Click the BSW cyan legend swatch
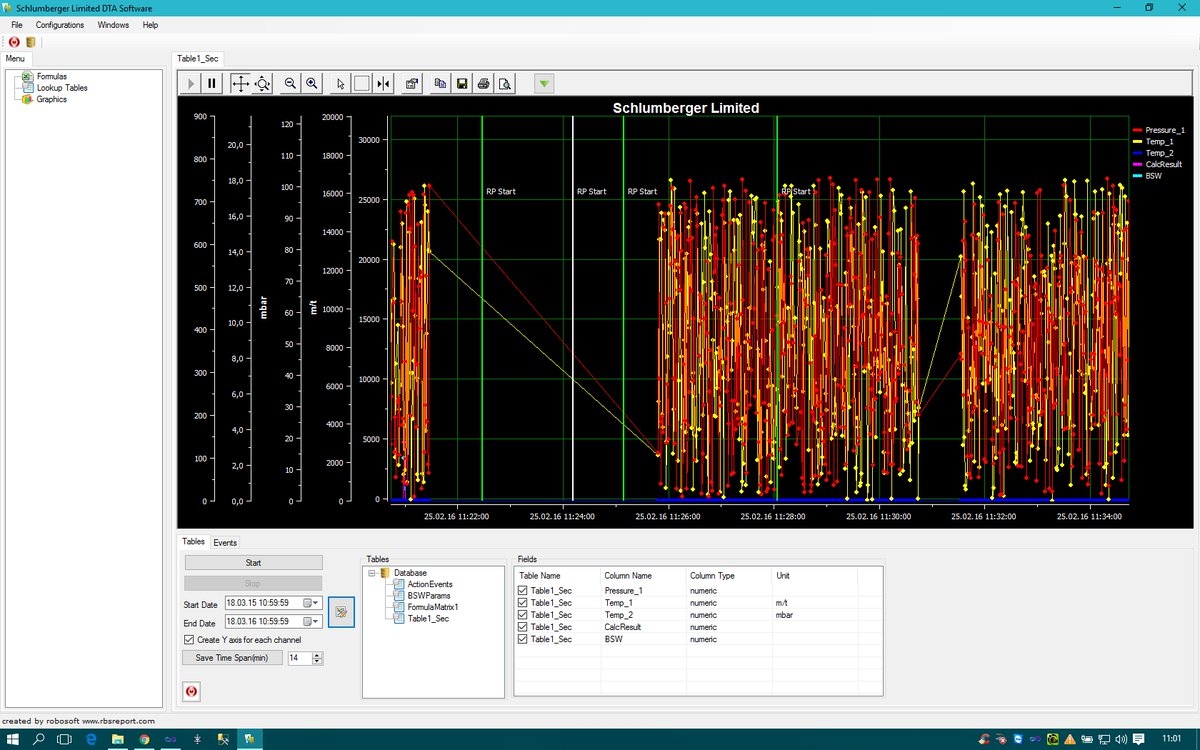 click(x=1137, y=176)
